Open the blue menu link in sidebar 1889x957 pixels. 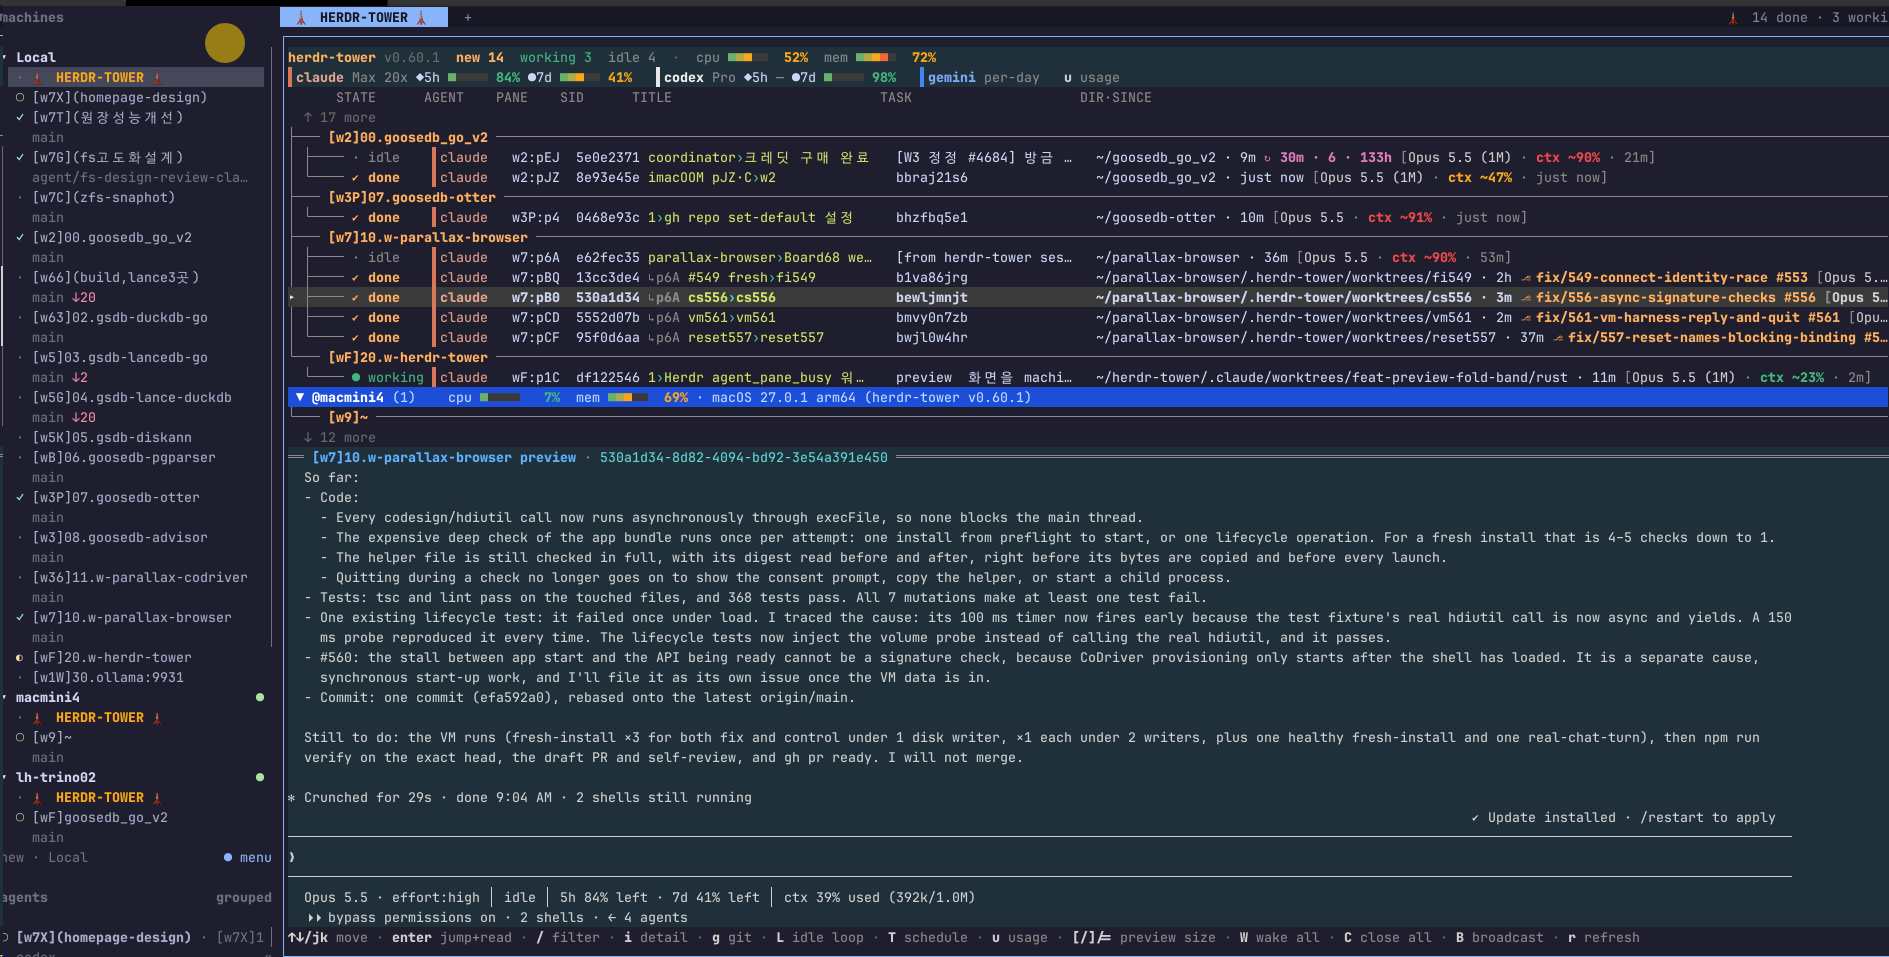[x=248, y=857]
